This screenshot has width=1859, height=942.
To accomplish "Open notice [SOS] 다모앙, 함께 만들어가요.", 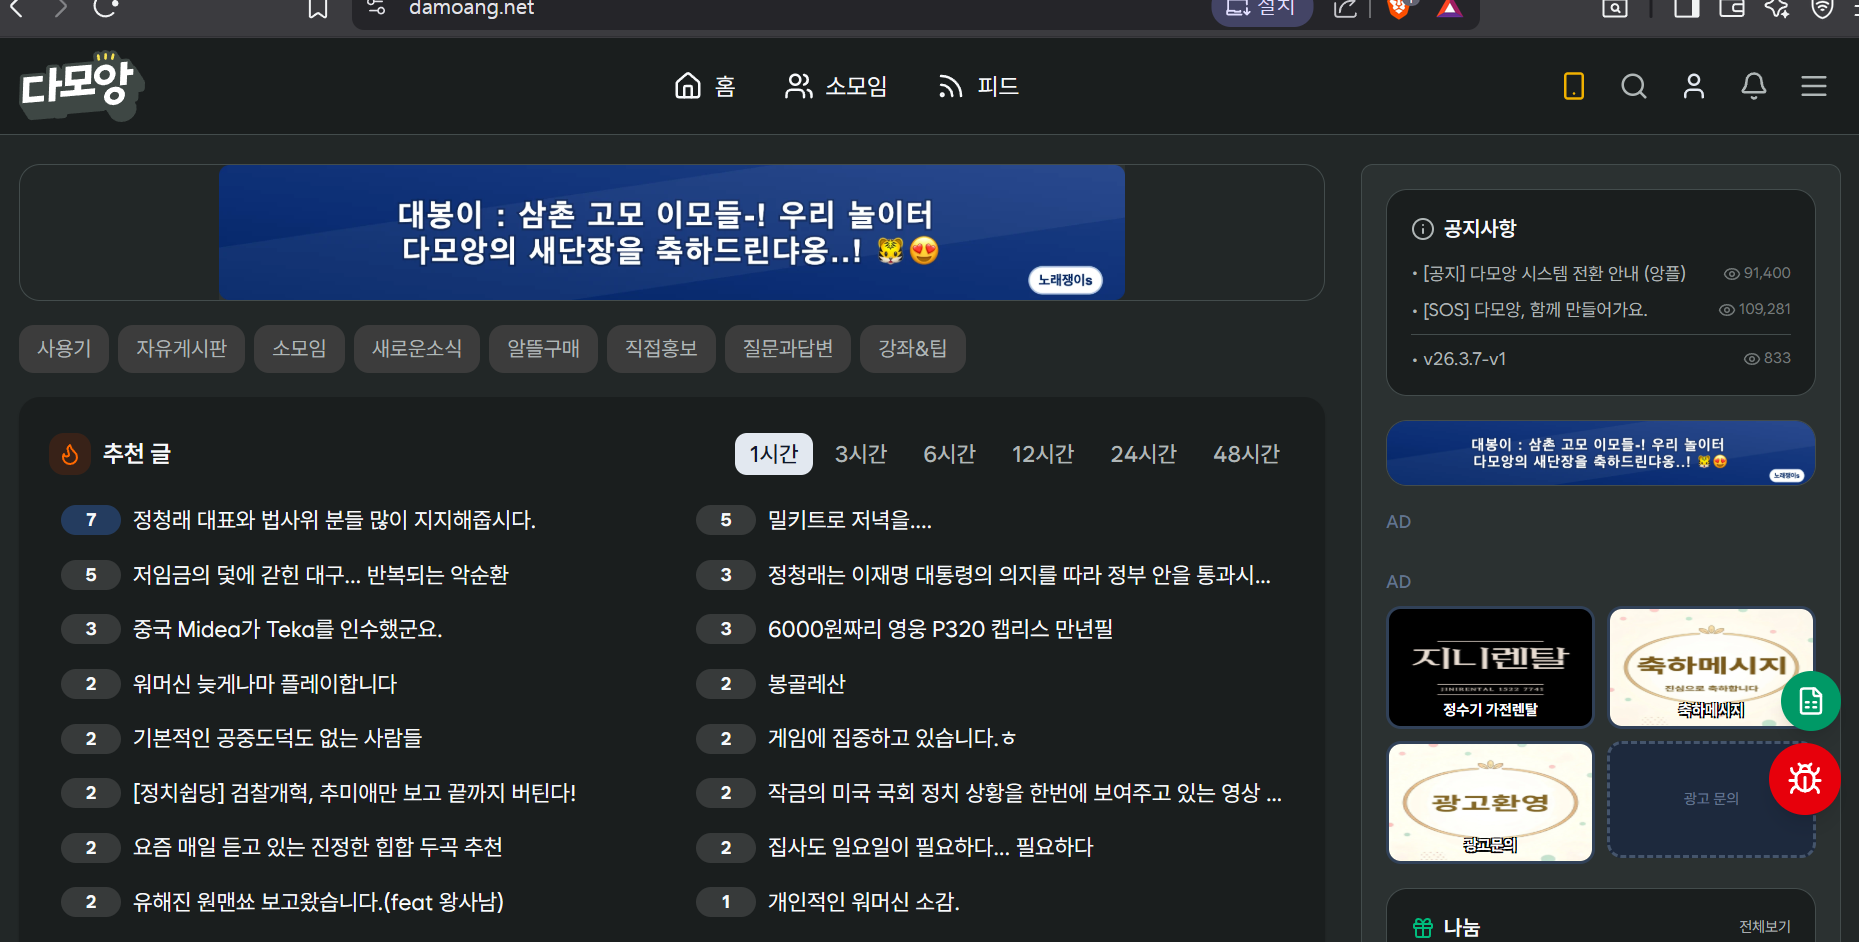I will (x=1535, y=310).
